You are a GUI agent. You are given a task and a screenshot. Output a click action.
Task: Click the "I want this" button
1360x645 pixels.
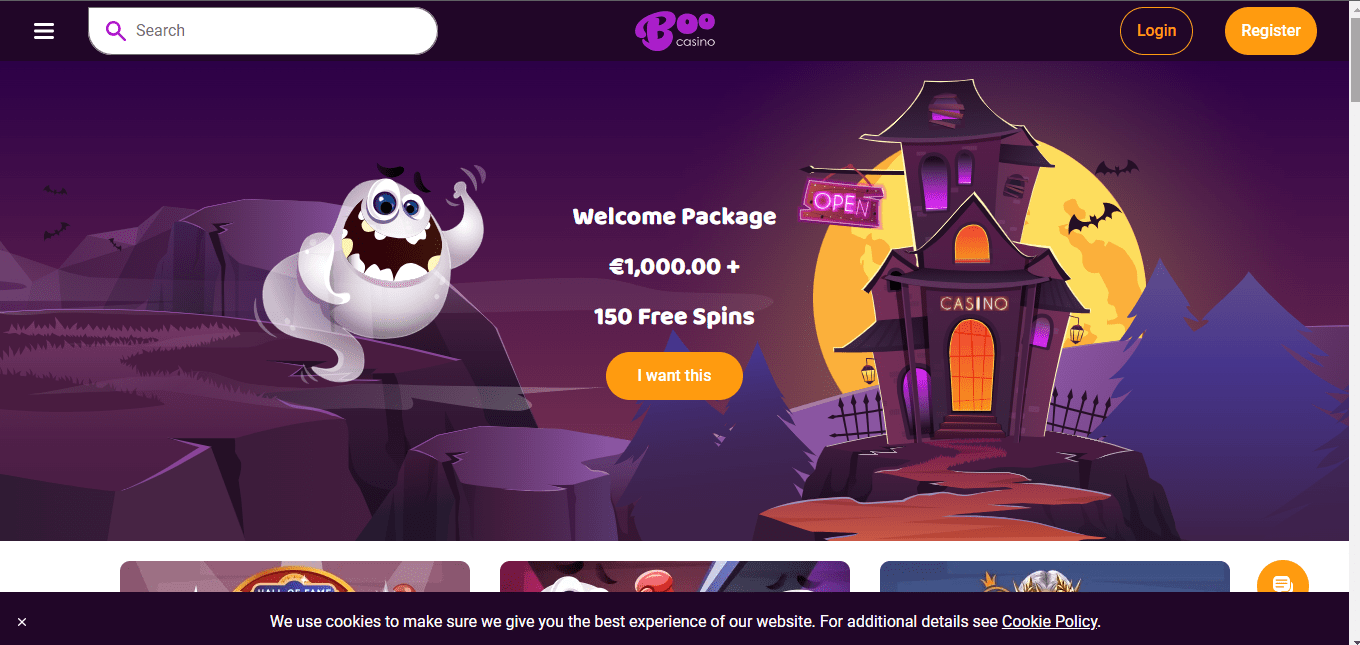click(x=674, y=376)
